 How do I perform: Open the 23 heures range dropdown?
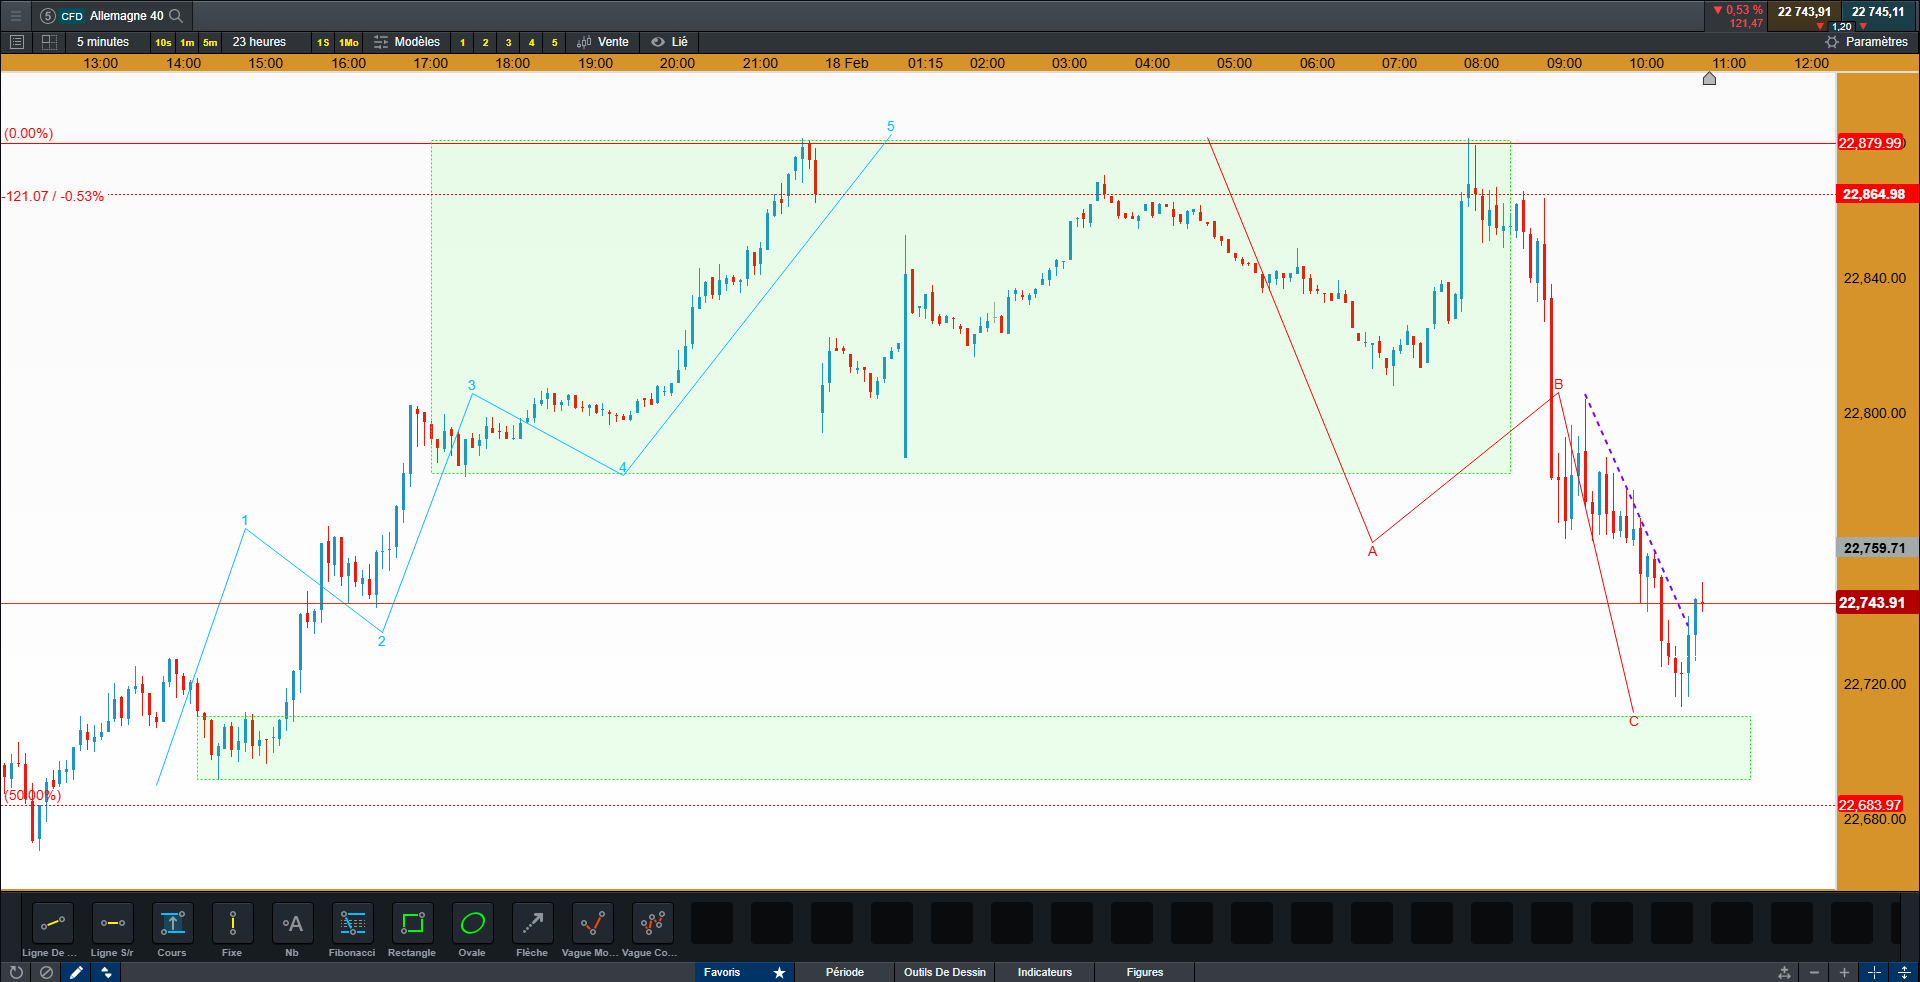pyautogui.click(x=259, y=42)
